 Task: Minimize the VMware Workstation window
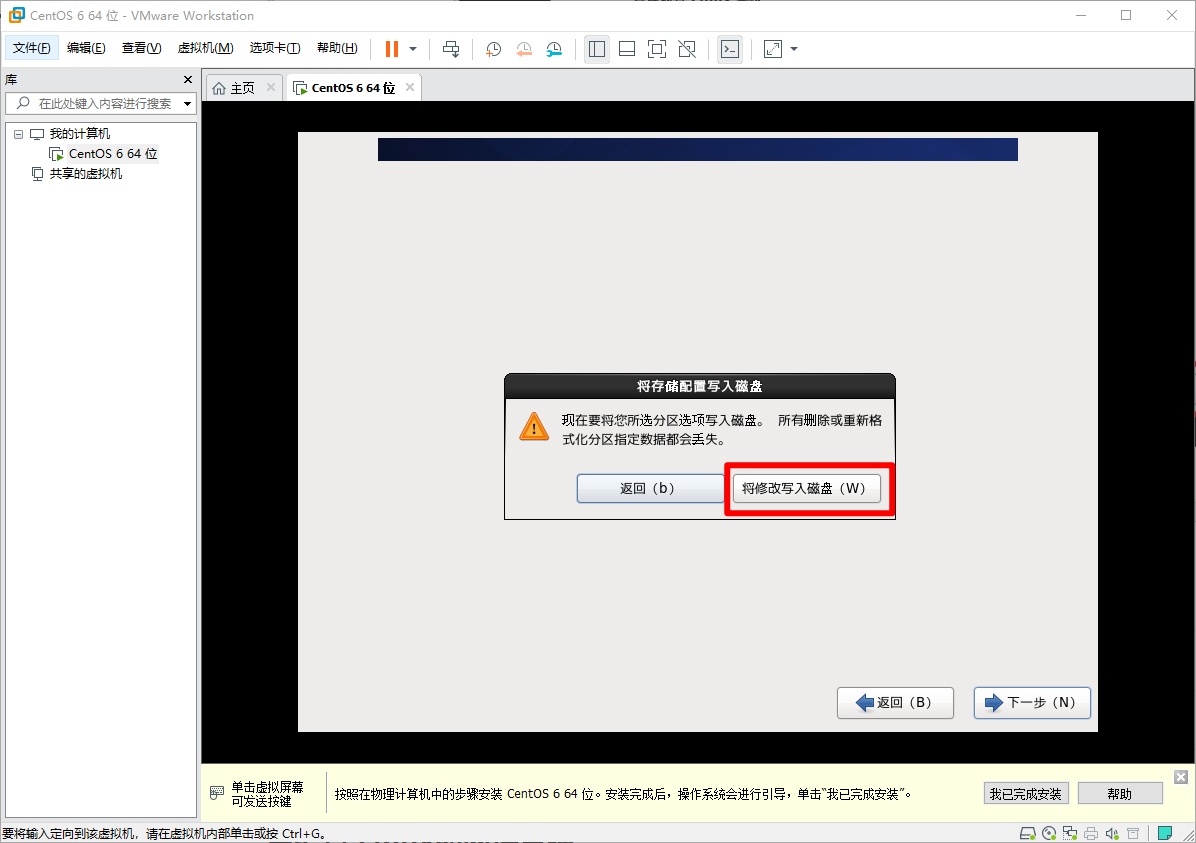(1081, 15)
